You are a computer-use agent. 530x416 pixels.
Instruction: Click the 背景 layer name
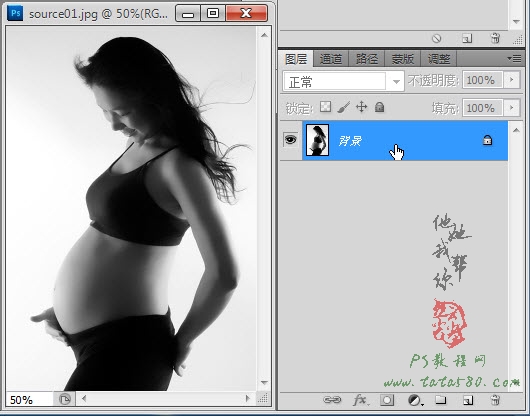pyautogui.click(x=350, y=141)
